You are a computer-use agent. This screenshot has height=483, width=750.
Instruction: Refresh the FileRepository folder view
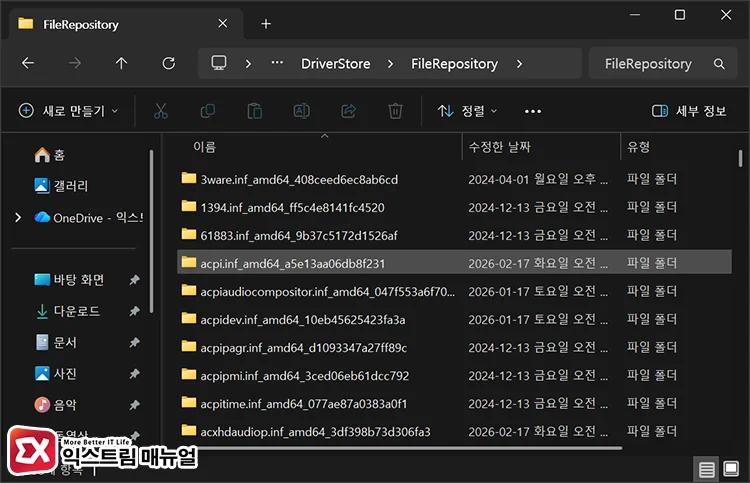point(168,63)
